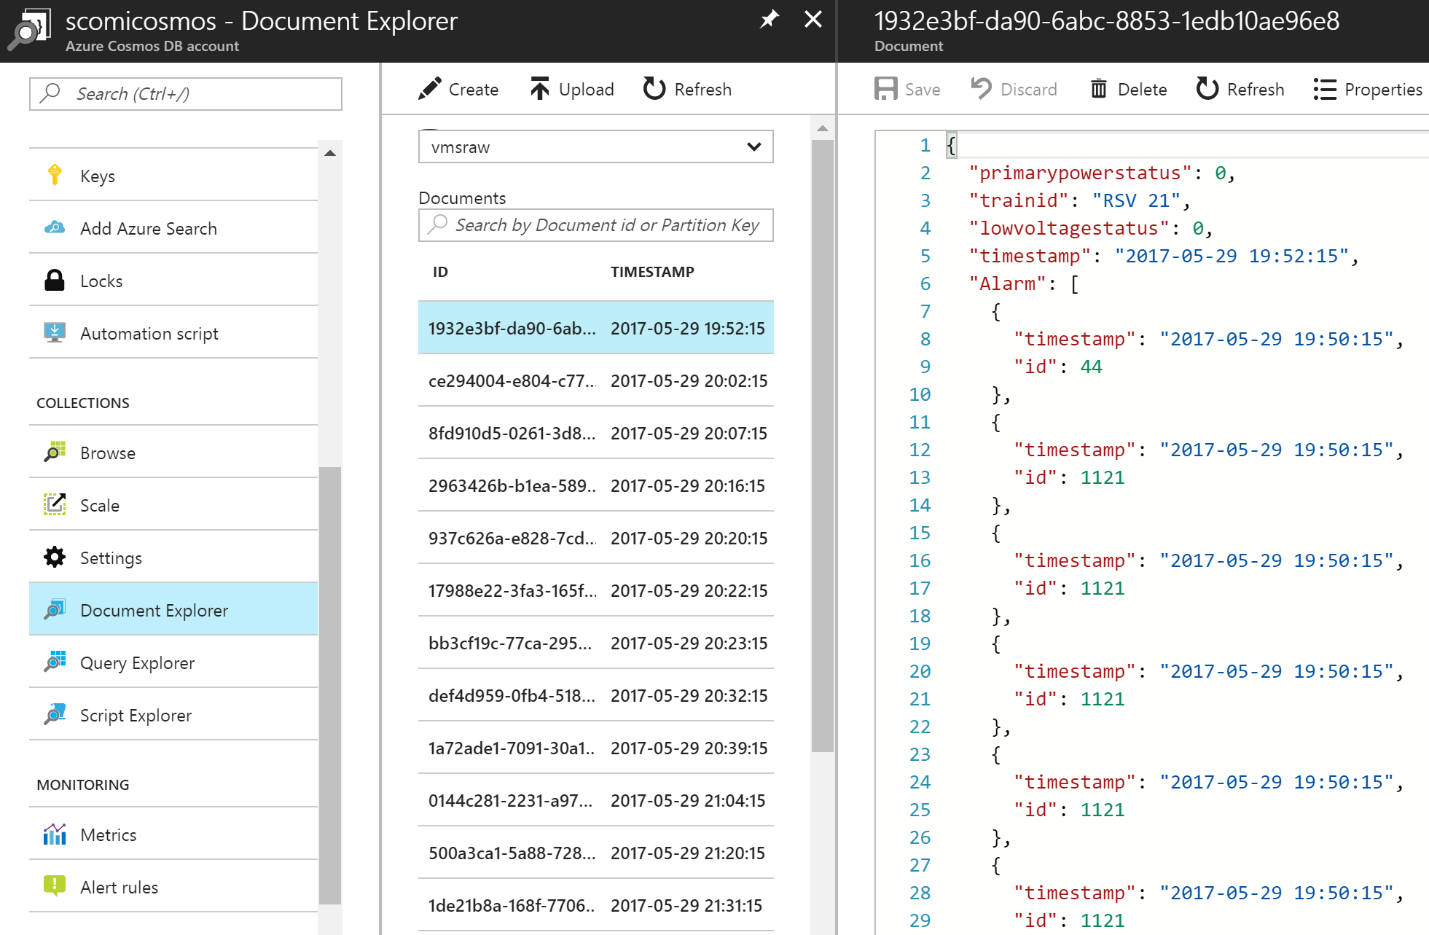Click the Properties list icon
Screen dimensions: 1429x935
(1325, 90)
